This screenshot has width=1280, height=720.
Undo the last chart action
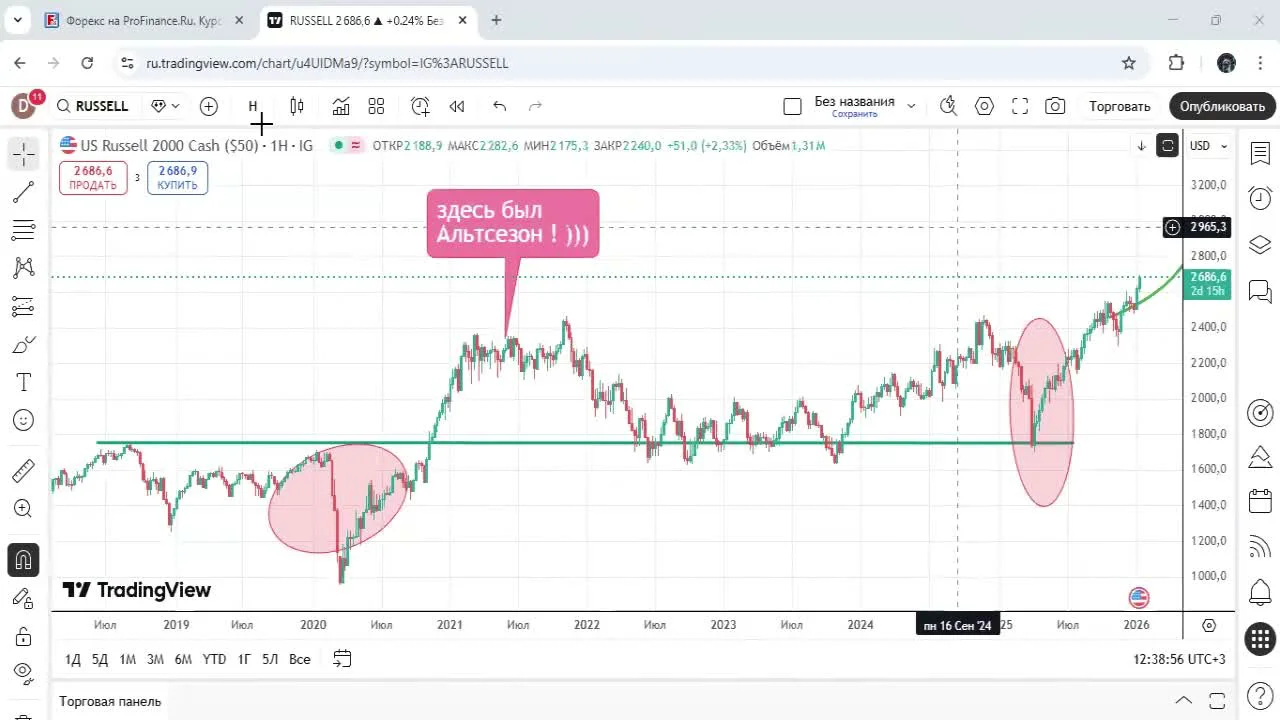[x=499, y=106]
